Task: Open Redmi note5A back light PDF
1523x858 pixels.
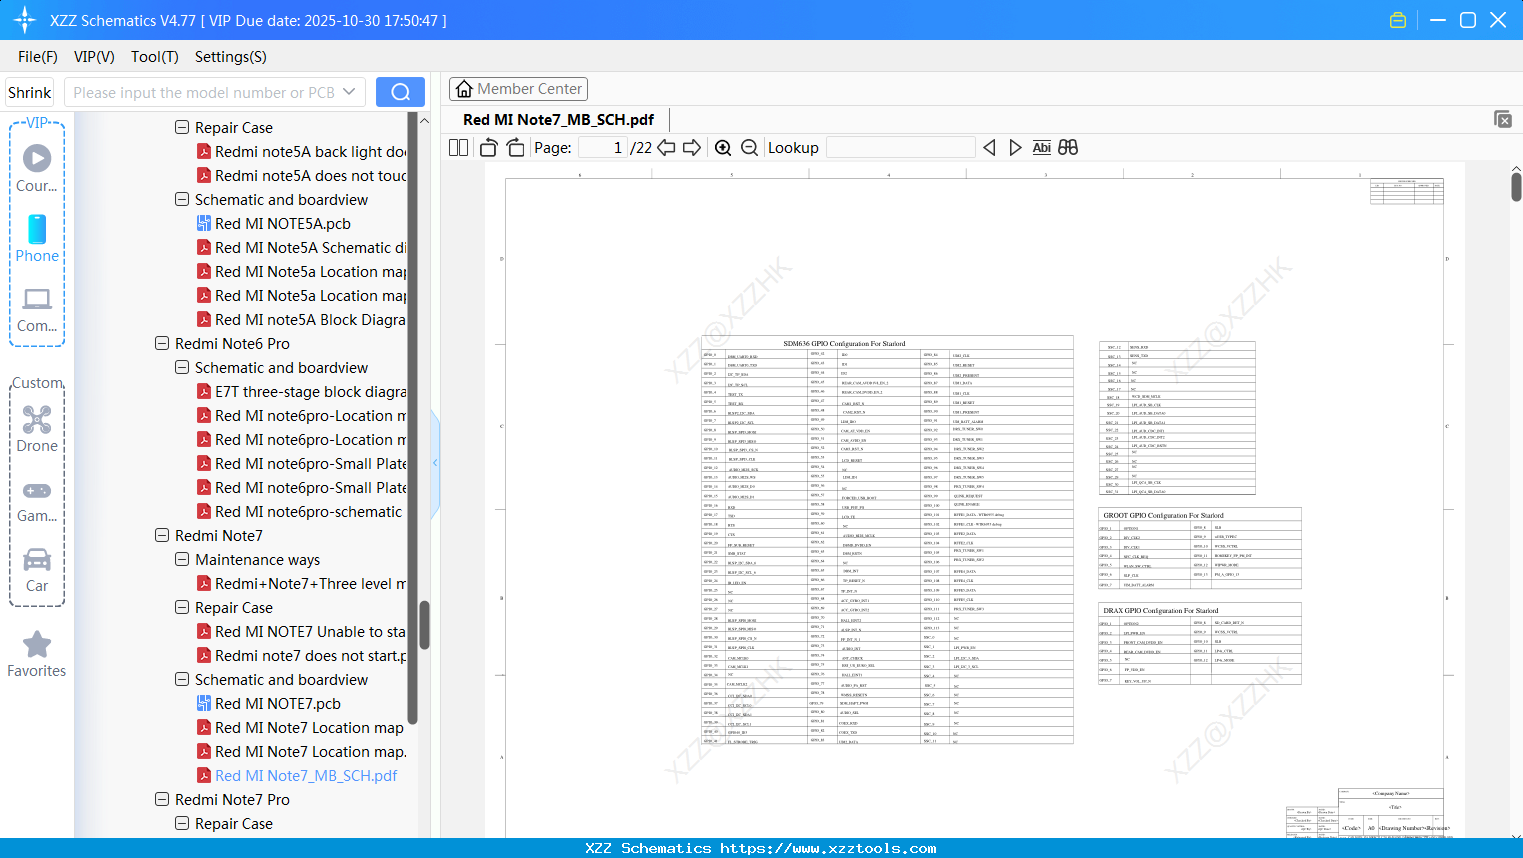Action: click(301, 151)
